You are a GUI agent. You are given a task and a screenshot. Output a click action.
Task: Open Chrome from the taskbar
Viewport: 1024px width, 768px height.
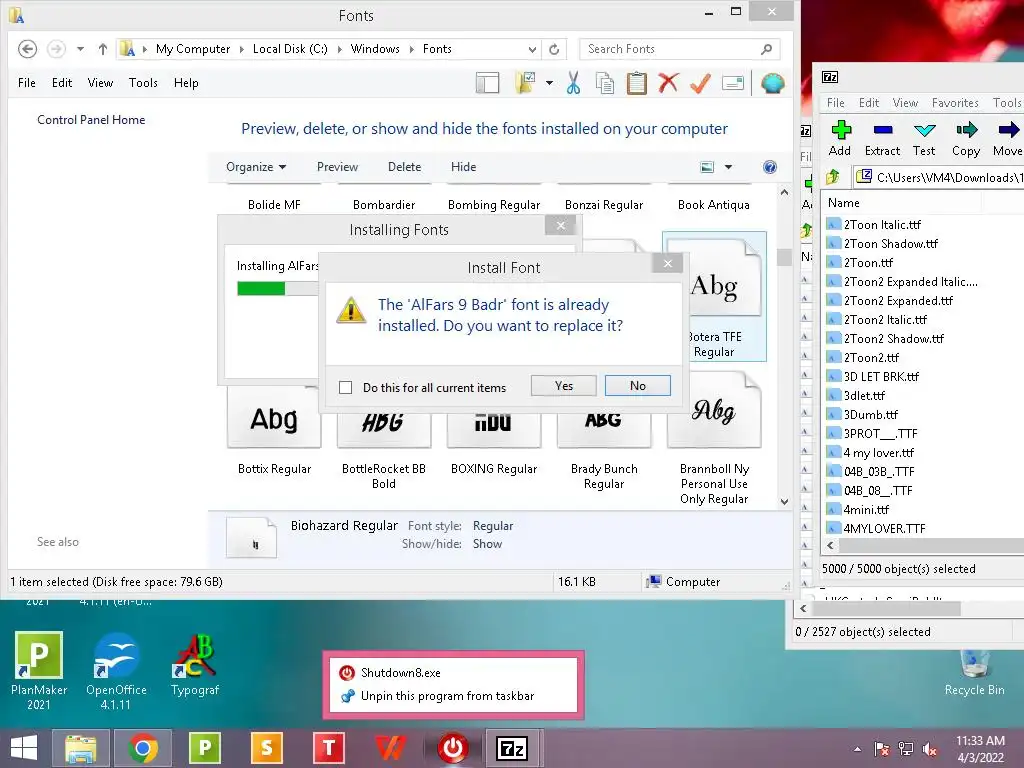click(142, 748)
